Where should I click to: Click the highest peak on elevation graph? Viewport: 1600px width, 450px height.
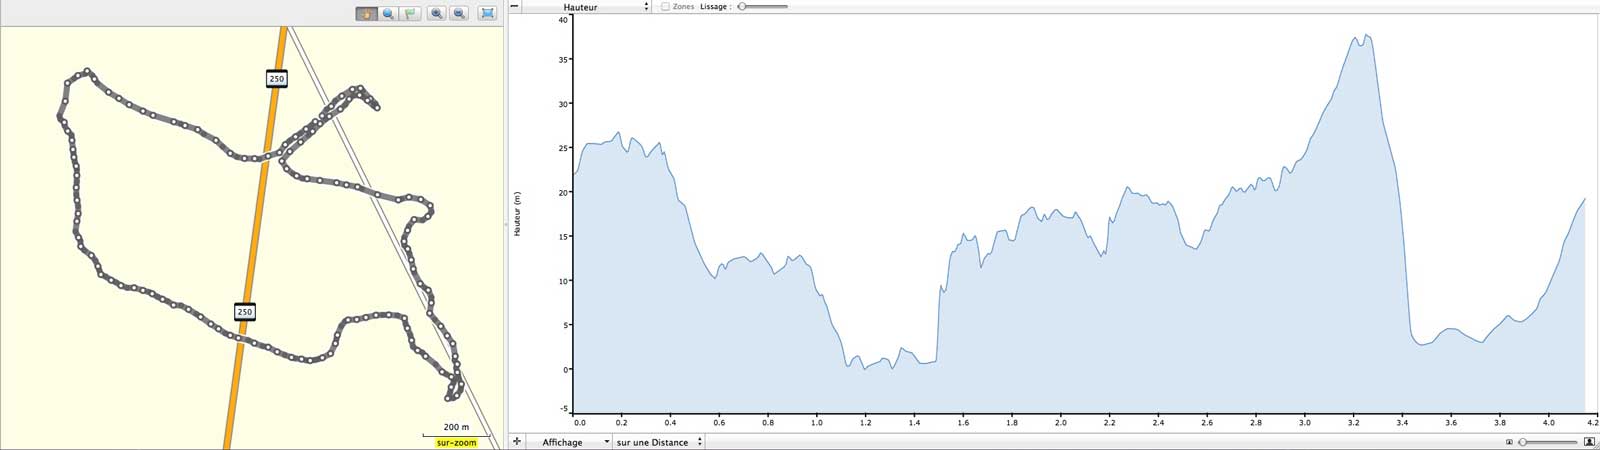tap(1366, 36)
